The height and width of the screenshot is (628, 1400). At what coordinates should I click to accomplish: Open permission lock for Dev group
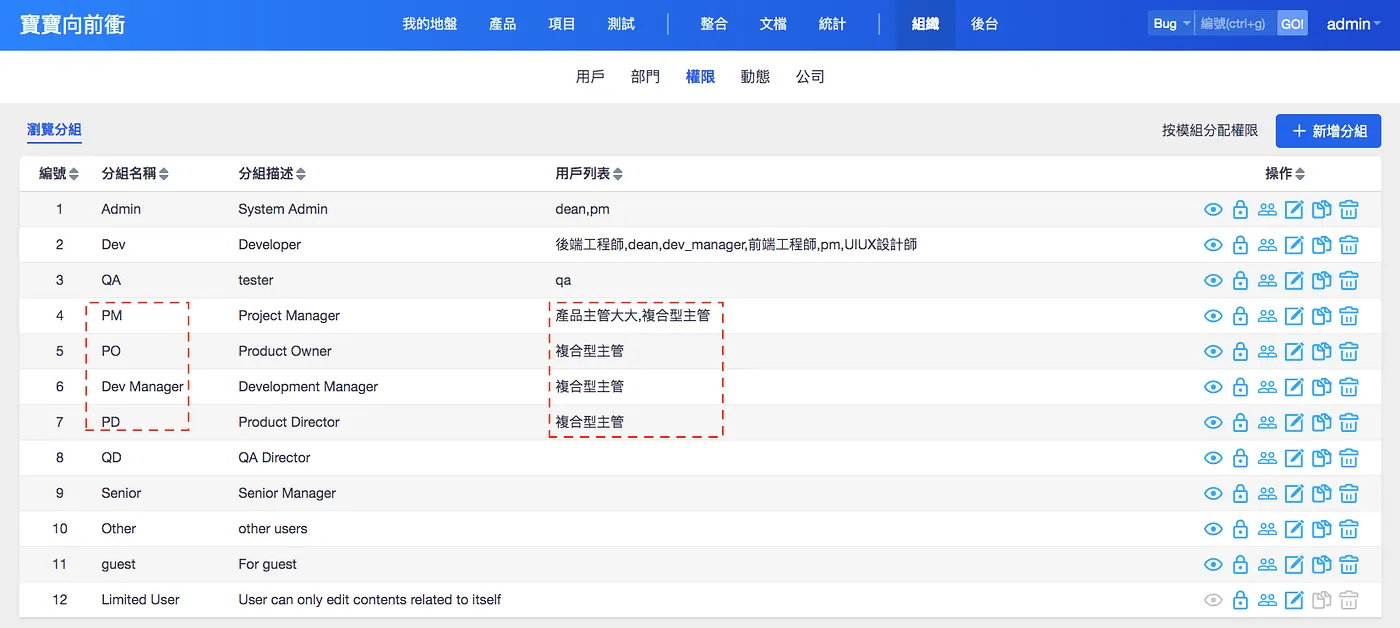(1240, 245)
